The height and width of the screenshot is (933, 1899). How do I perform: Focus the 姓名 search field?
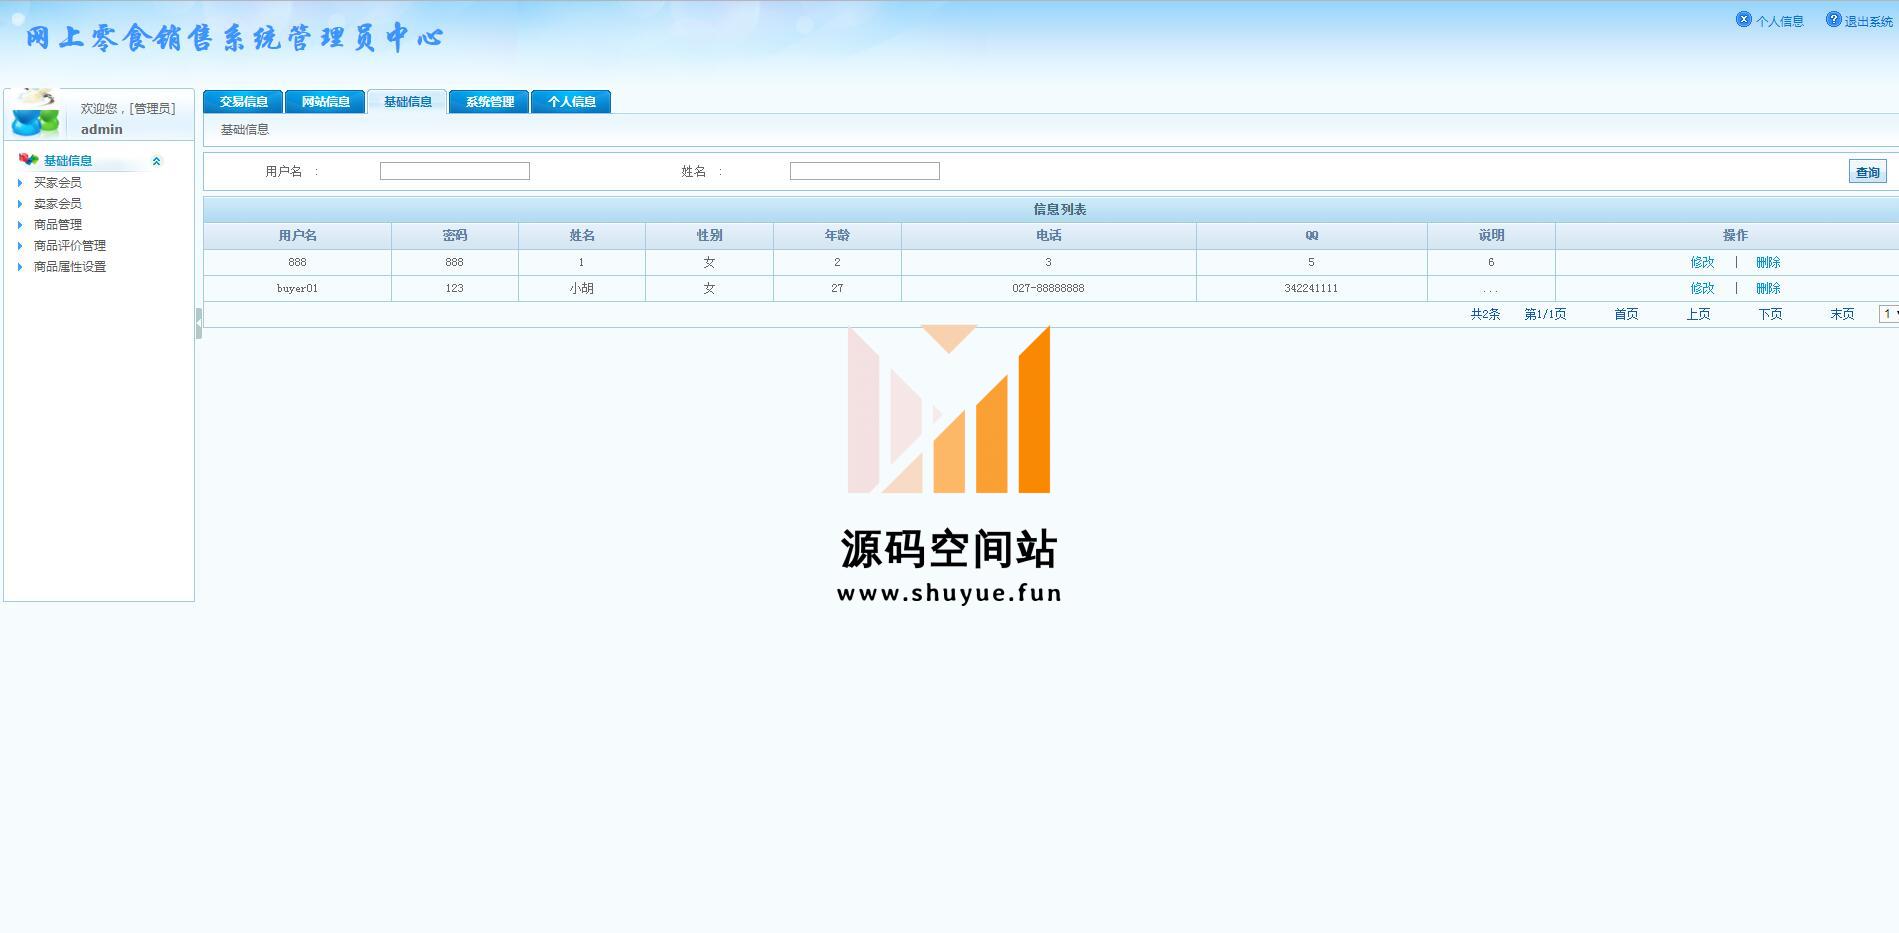click(865, 171)
